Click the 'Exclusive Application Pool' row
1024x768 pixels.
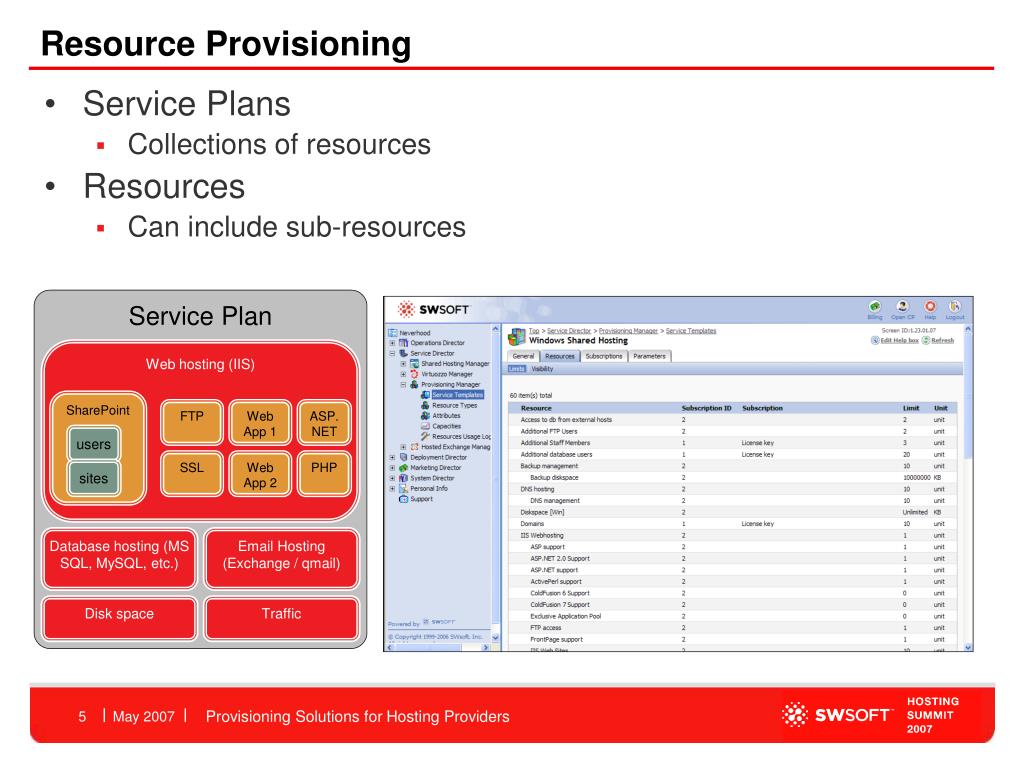coord(733,616)
